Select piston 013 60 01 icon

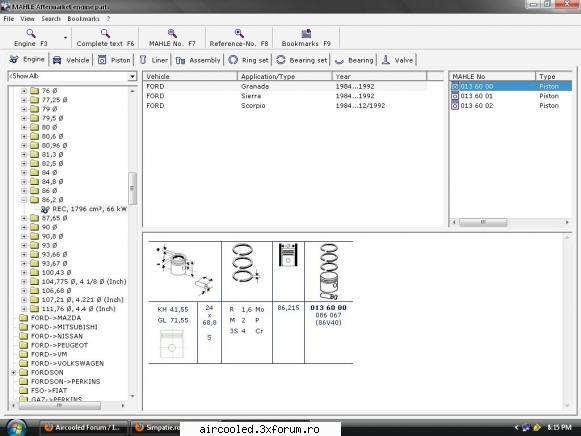(455, 96)
